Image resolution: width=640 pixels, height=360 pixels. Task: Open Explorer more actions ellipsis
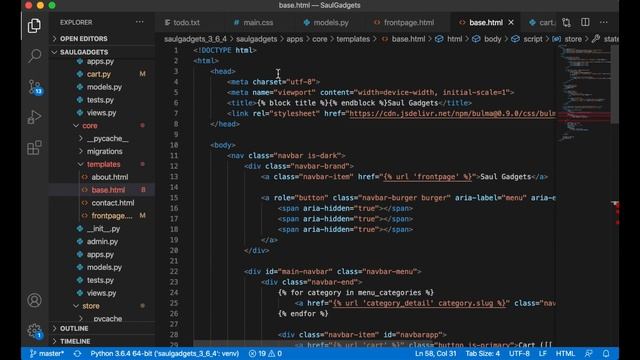[140, 22]
